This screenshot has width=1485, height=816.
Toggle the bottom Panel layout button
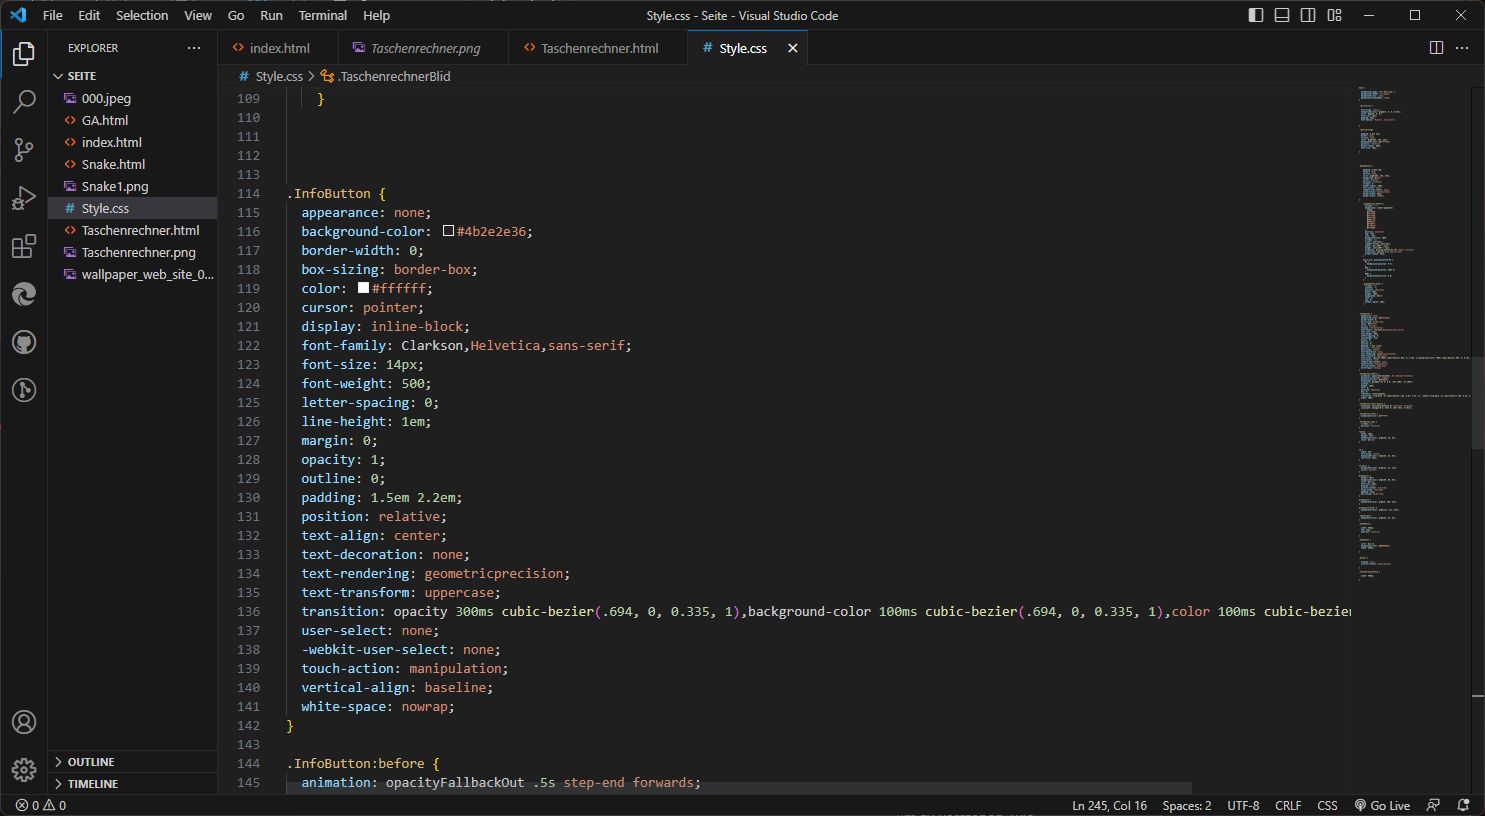pyautogui.click(x=1282, y=15)
